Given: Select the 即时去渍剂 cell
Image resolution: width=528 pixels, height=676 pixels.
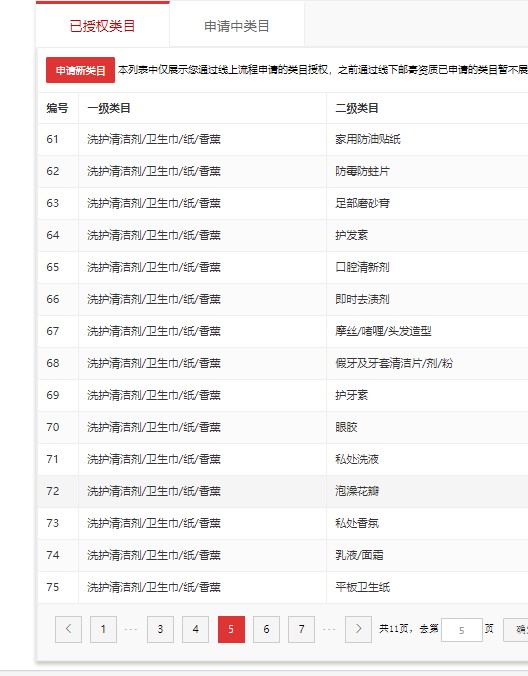Looking at the screenshot, I should (x=362, y=299).
